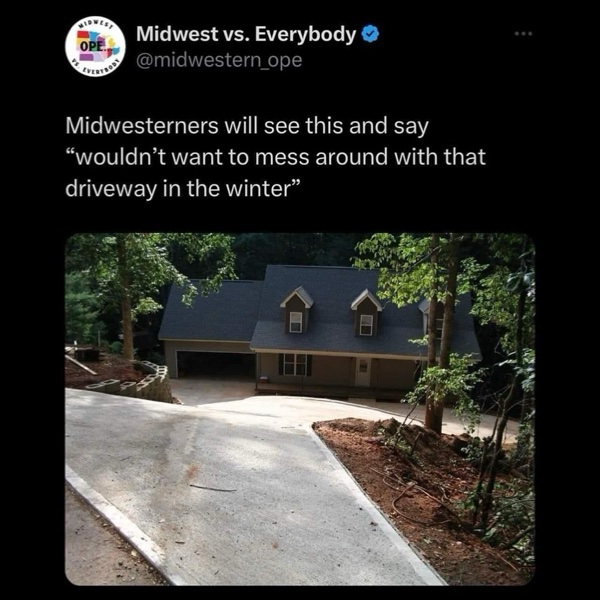
Task: Click the dark shingled roof above the garage
Action: 211,311
